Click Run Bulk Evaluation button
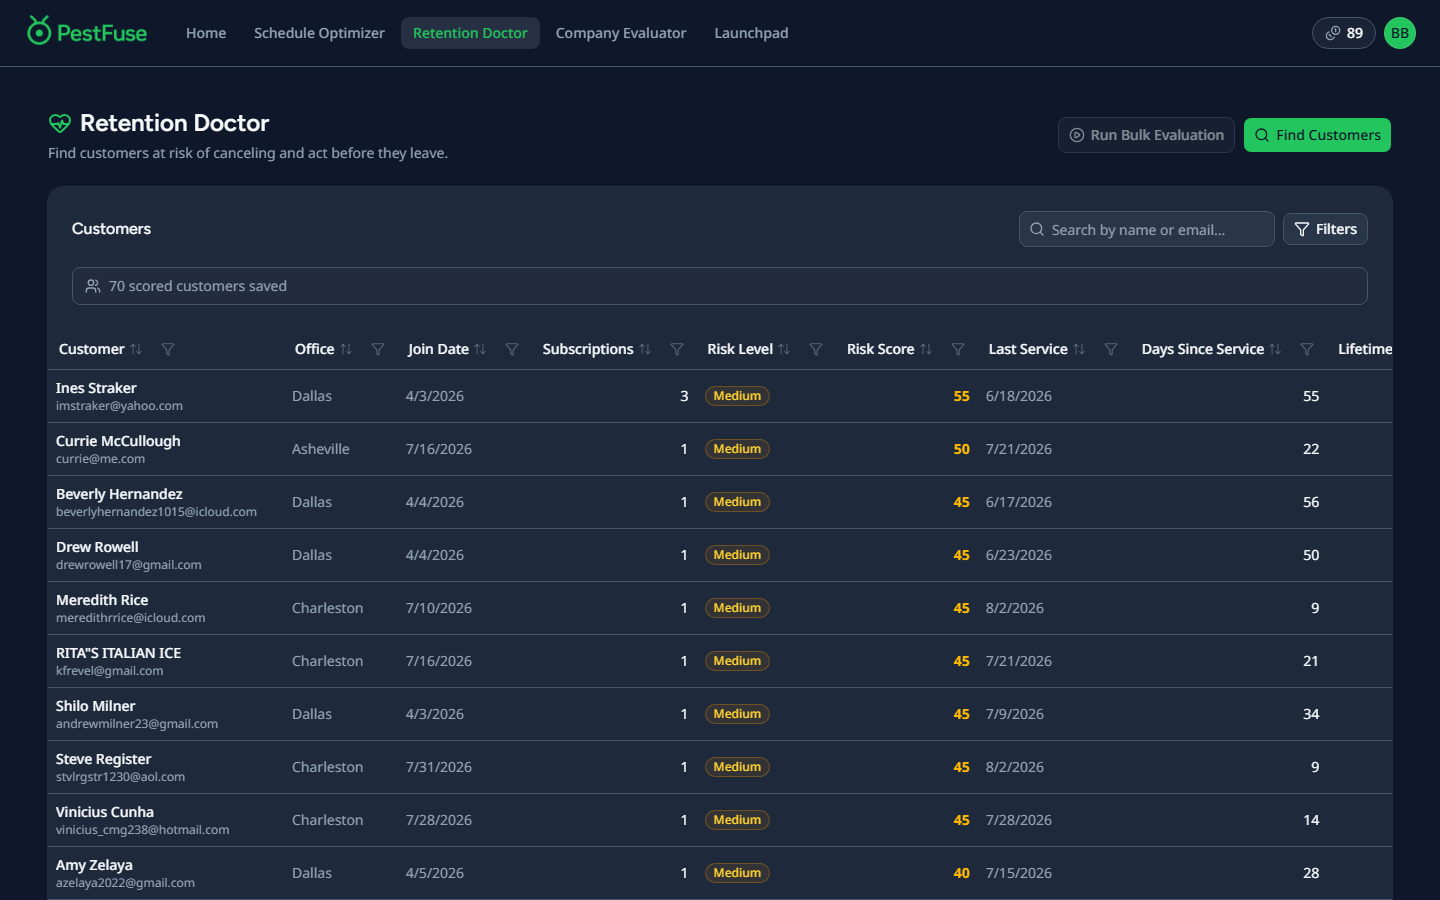The width and height of the screenshot is (1440, 900). tap(1146, 135)
